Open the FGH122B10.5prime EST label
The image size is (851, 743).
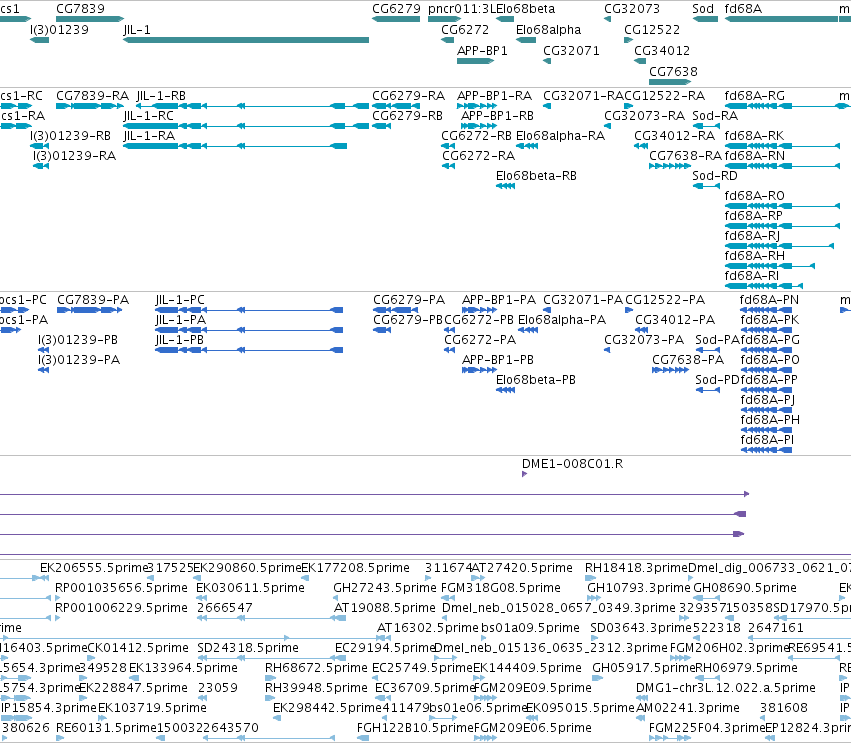(415, 728)
